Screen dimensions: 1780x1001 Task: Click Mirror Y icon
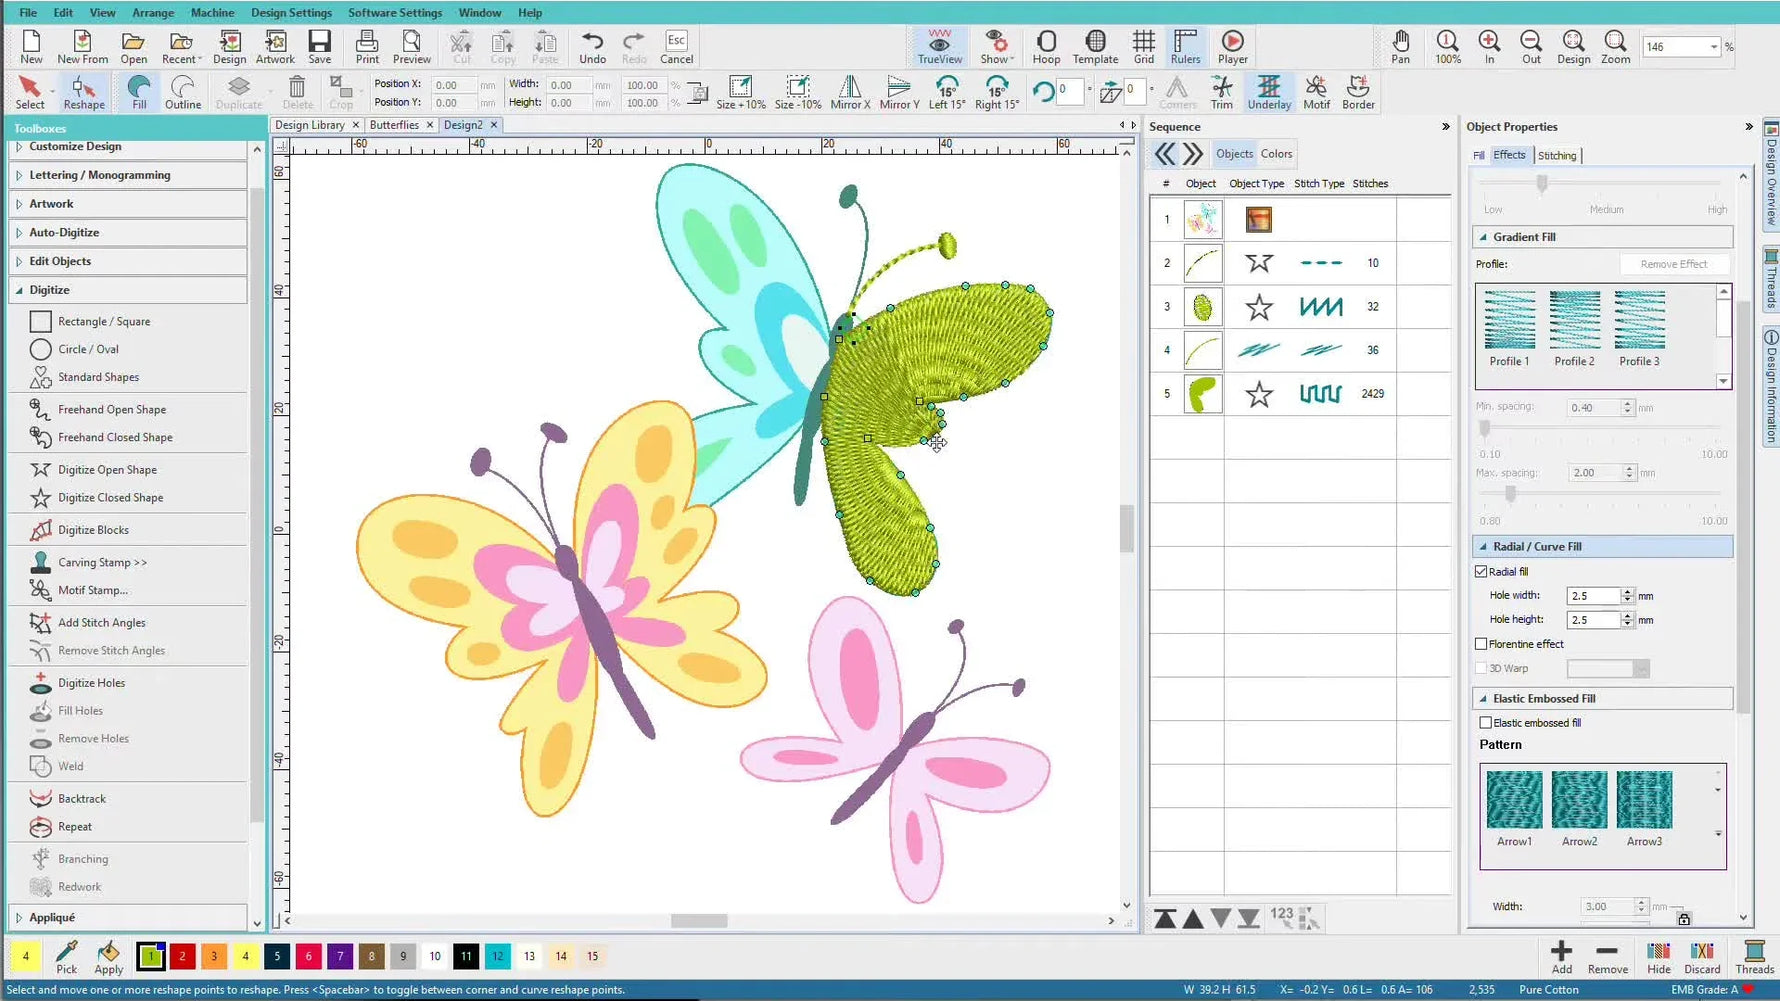pos(899,92)
